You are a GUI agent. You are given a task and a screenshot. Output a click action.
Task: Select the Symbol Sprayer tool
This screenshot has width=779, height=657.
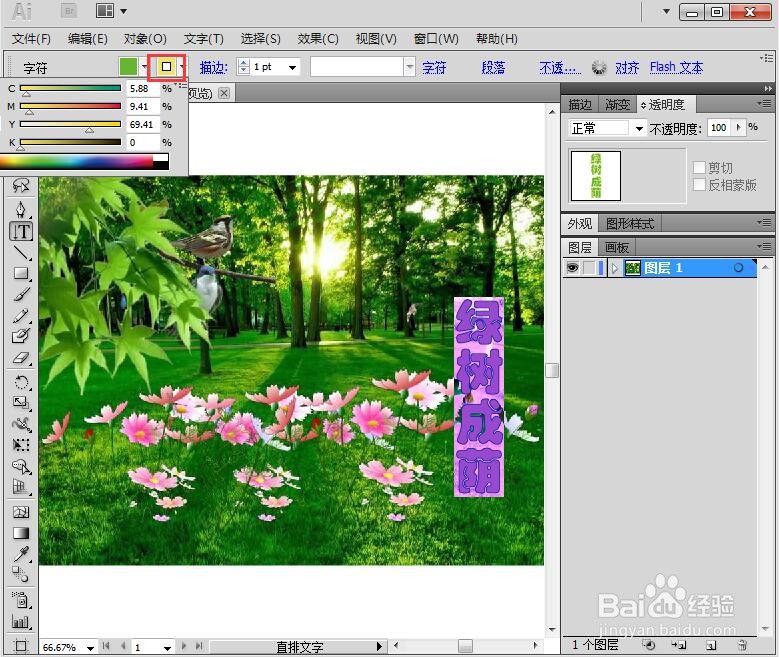click(21, 600)
